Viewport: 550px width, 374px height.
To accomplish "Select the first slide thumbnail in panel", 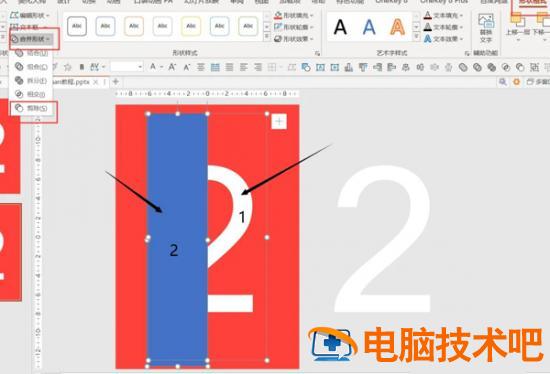I will (10, 146).
